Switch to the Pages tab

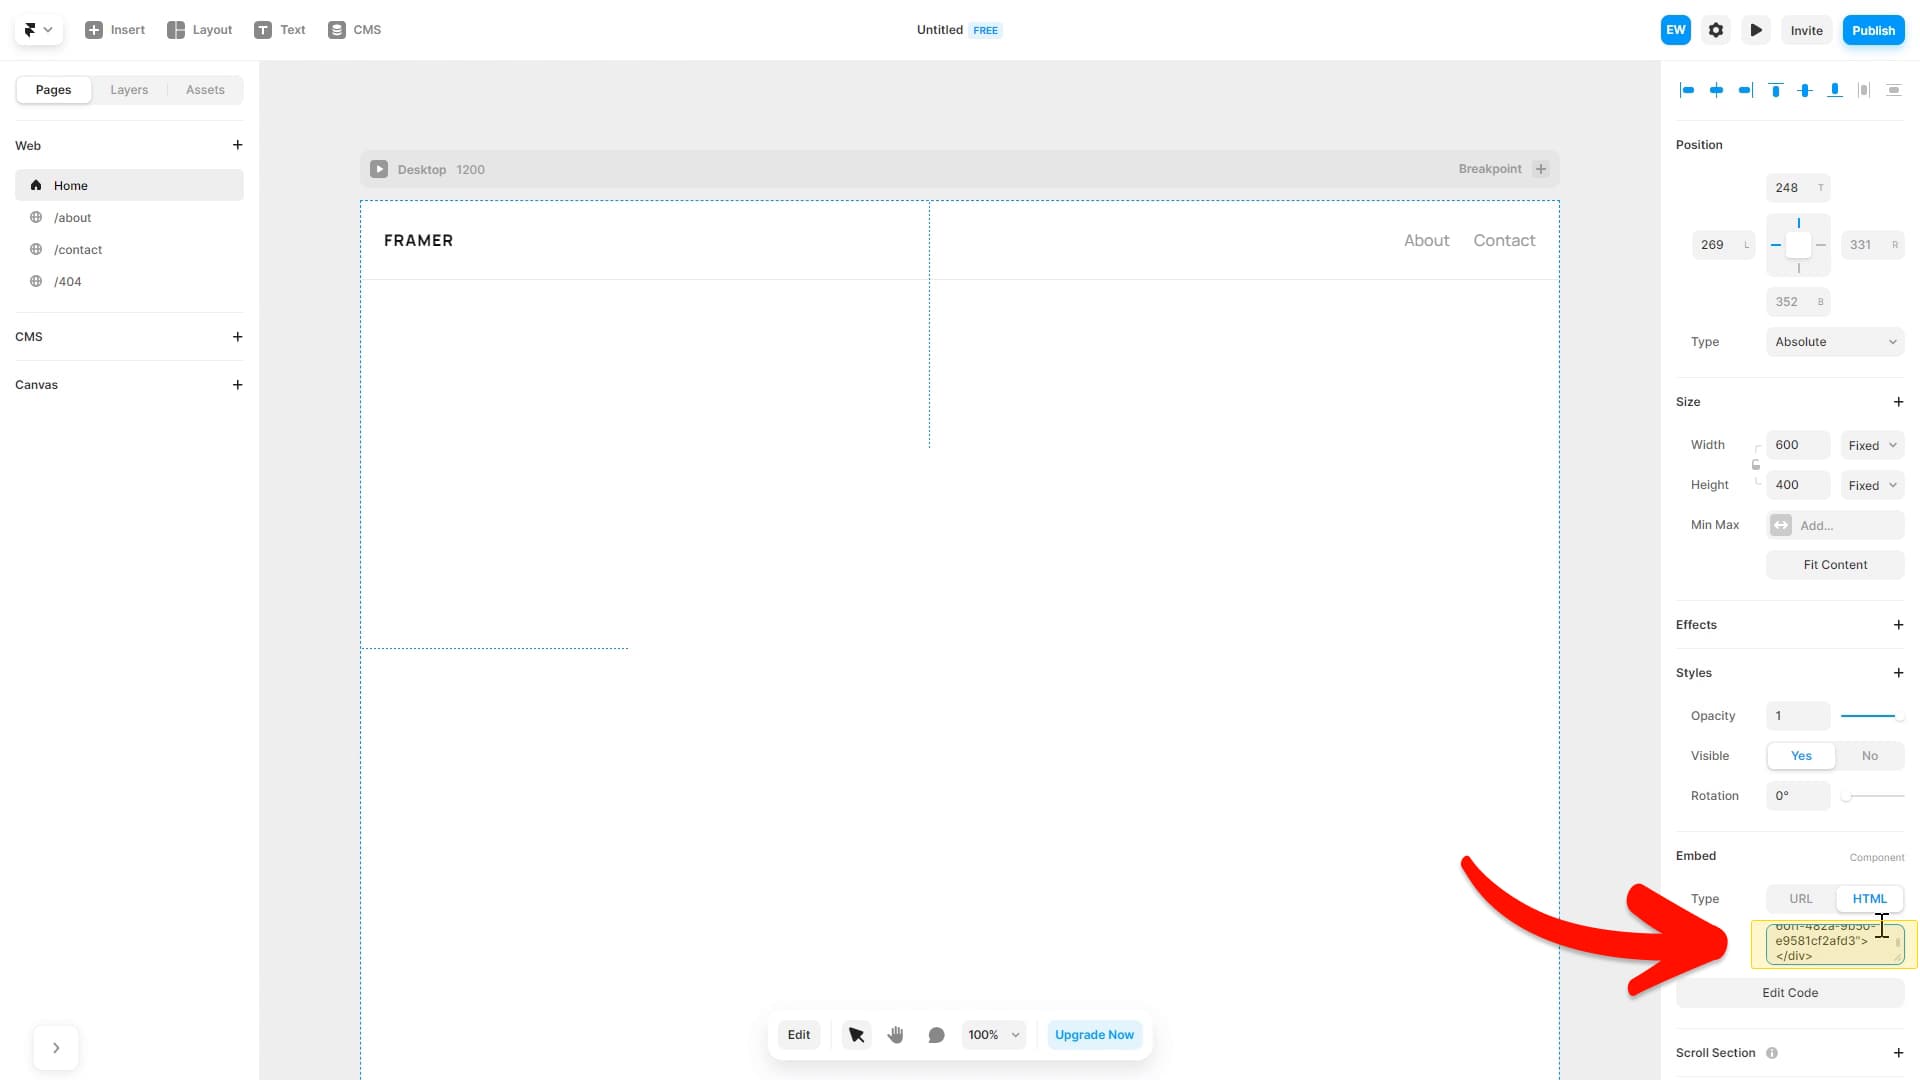pyautogui.click(x=53, y=90)
